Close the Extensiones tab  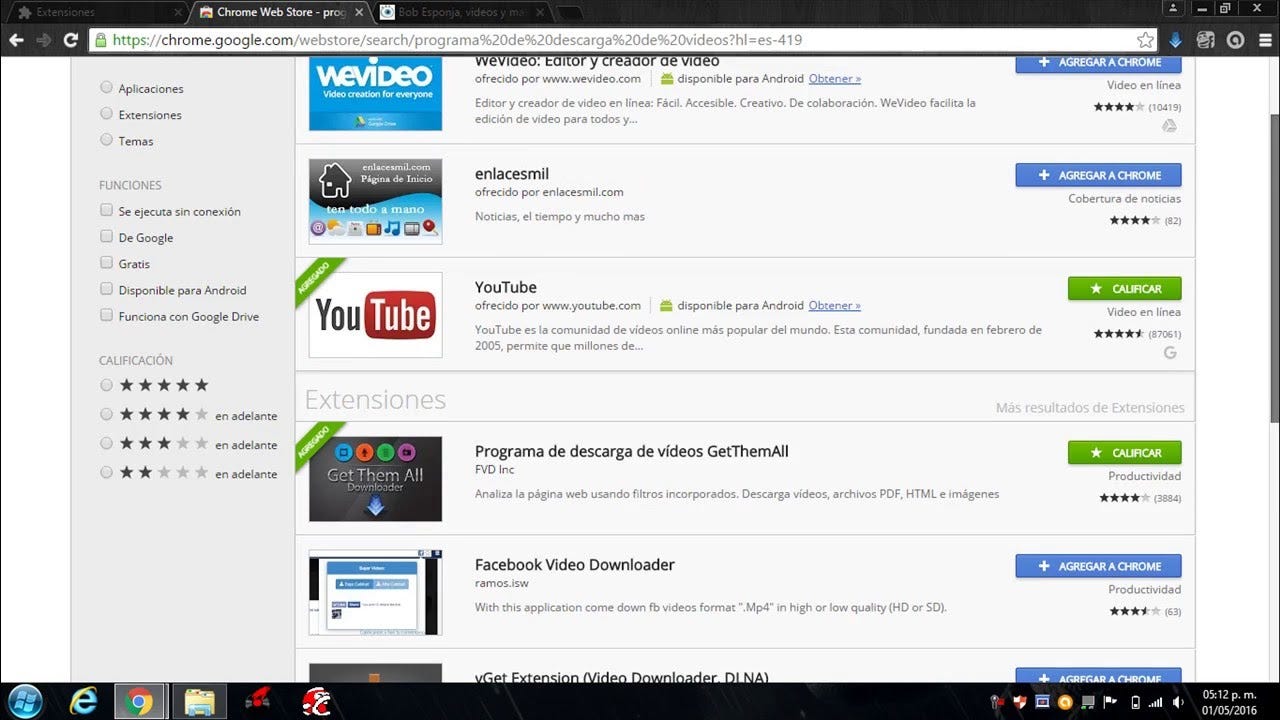click(178, 12)
